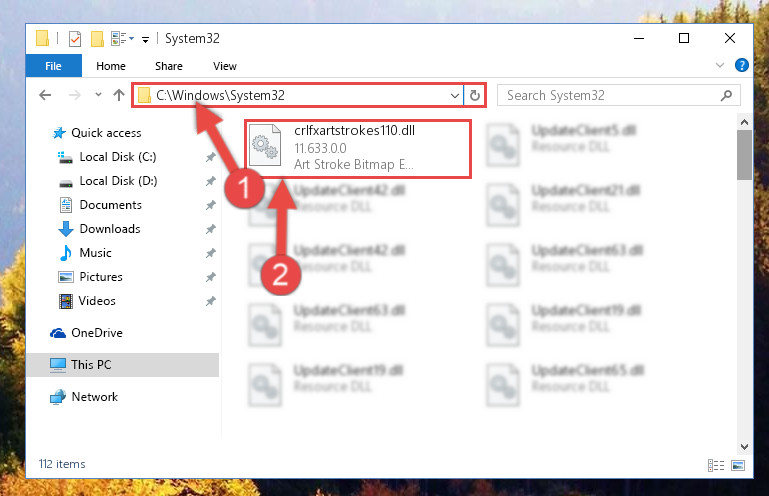This screenshot has height=496, width=769.
Task: Click the scroll up arrow of file list
Action: click(744, 122)
